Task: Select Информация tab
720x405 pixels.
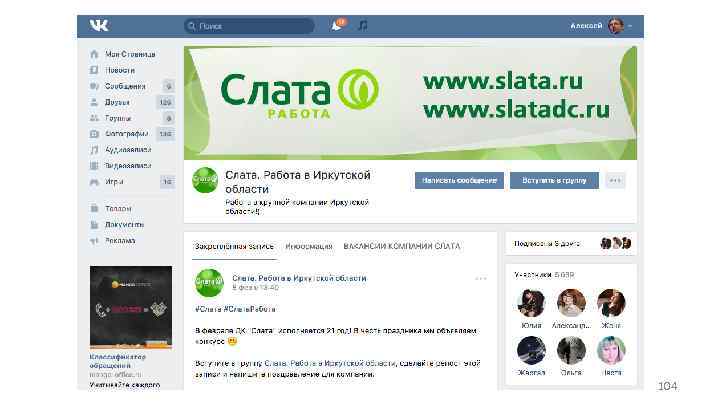Action: [x=309, y=247]
